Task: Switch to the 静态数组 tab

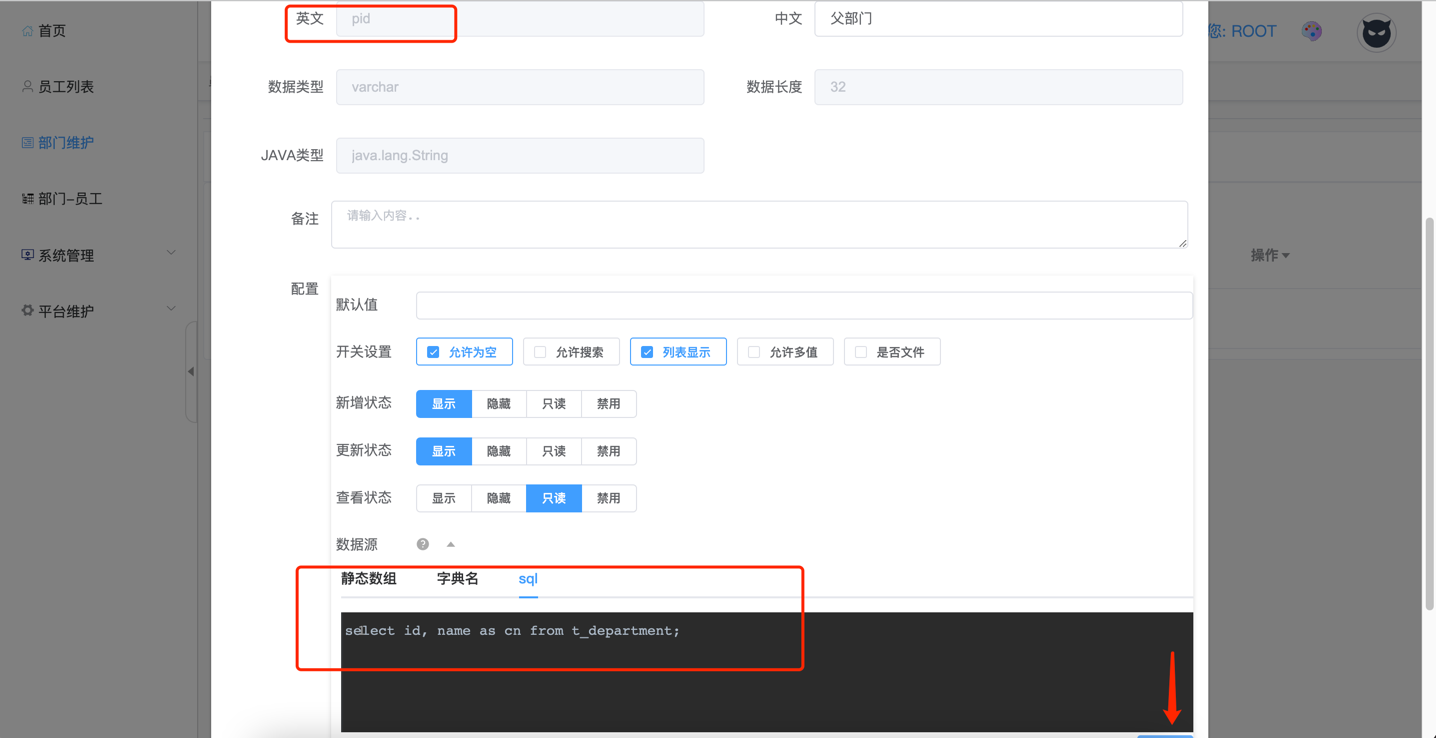Action: pos(369,579)
